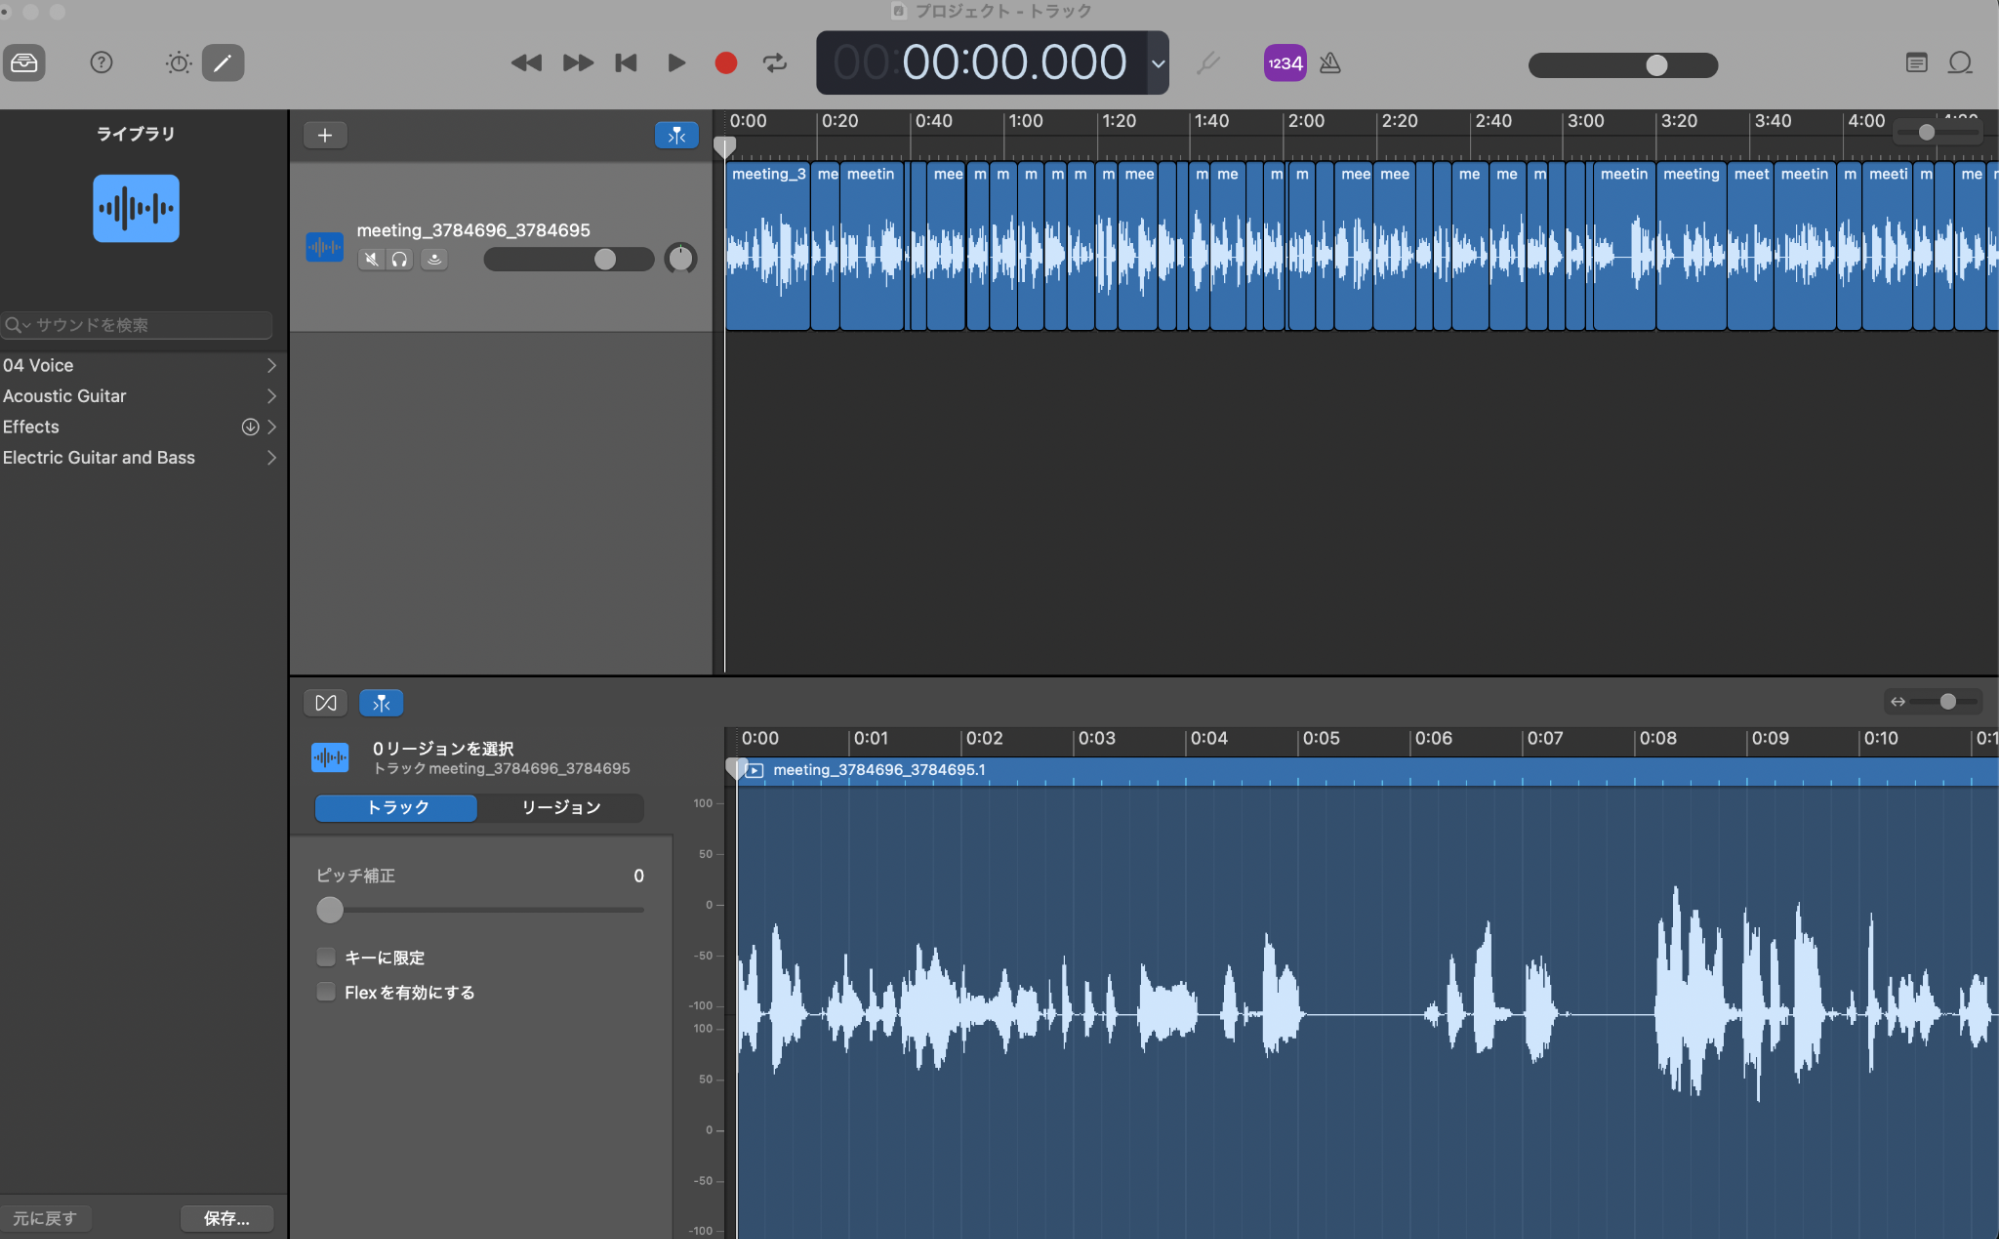Switch to the リージョン tab
This screenshot has height=1239, width=1999.
pyautogui.click(x=560, y=807)
